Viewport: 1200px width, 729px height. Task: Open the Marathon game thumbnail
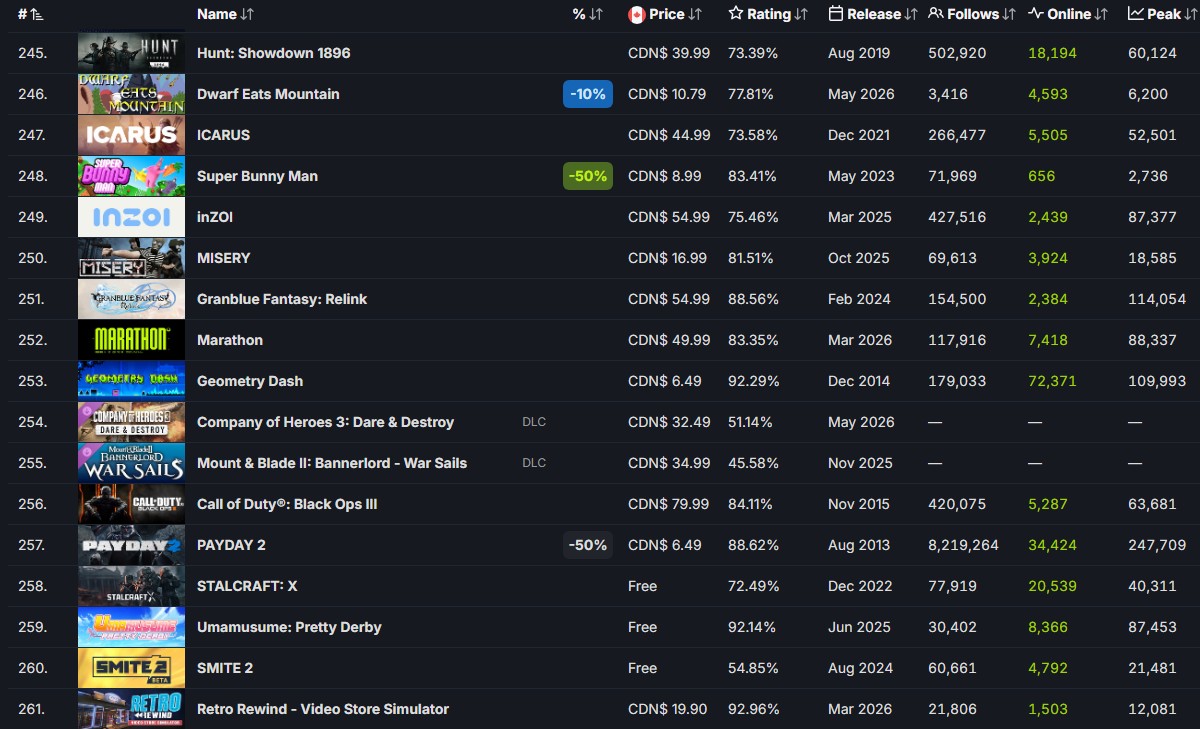click(131, 340)
